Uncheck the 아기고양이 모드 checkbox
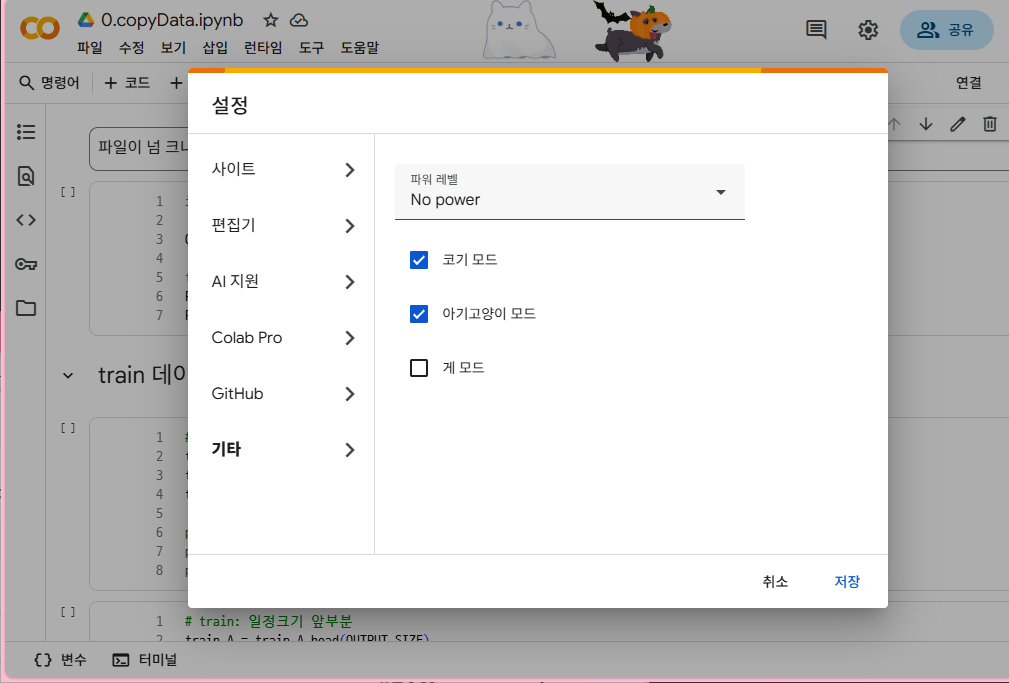The image size is (1009, 683). point(419,314)
